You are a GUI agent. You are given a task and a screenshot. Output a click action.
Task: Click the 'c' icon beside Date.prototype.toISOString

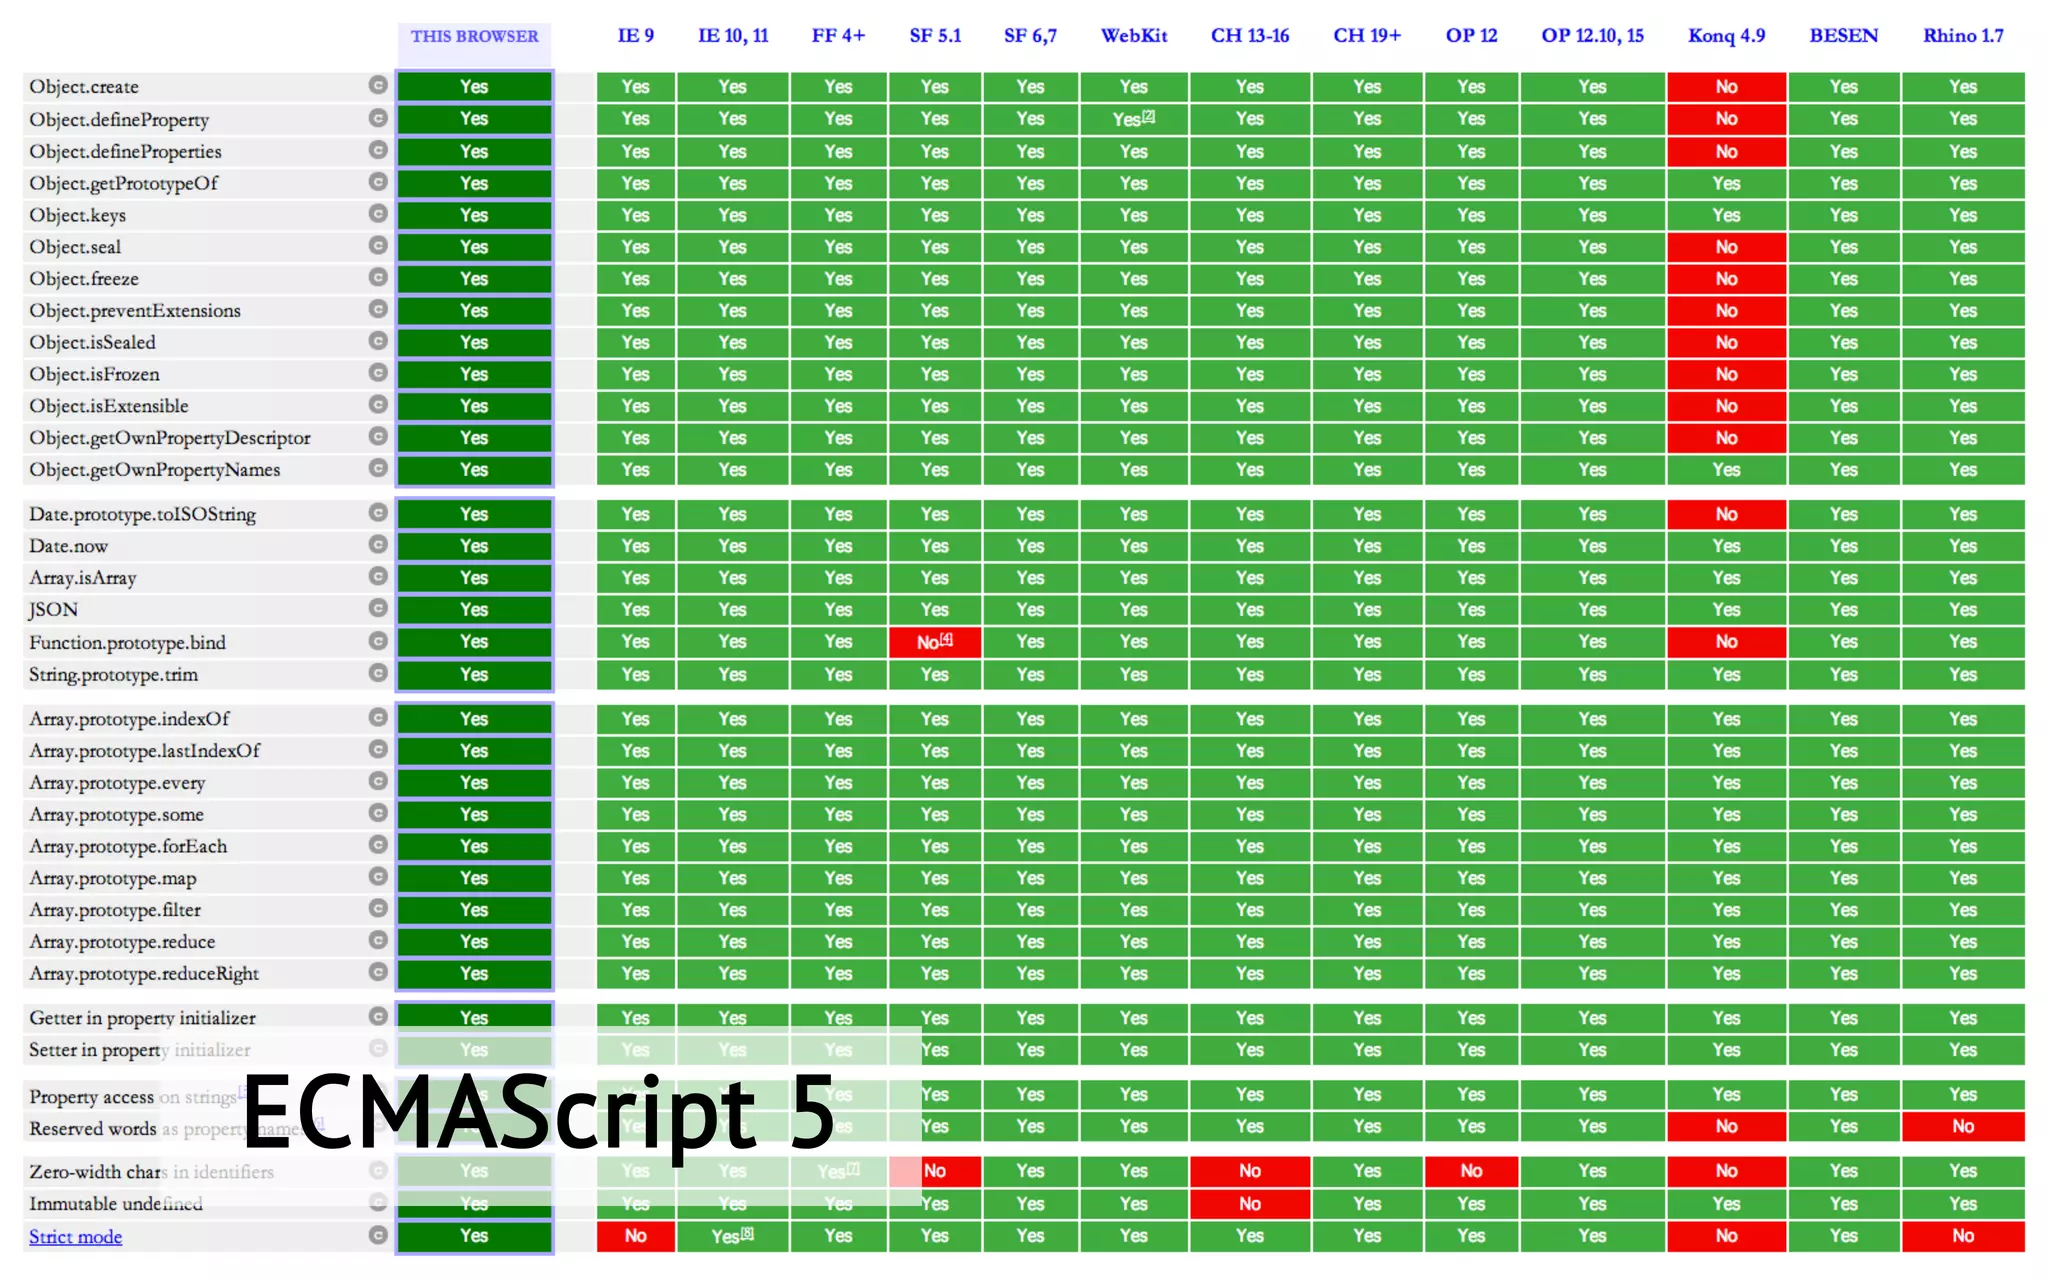click(378, 513)
